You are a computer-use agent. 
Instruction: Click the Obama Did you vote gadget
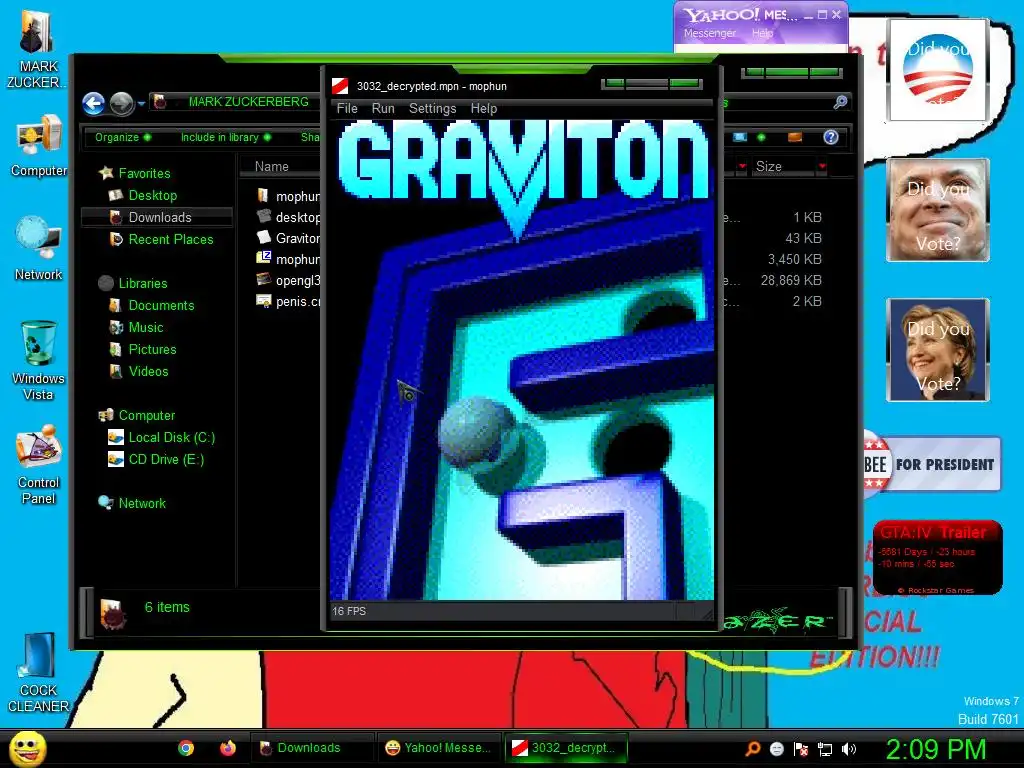[937, 70]
